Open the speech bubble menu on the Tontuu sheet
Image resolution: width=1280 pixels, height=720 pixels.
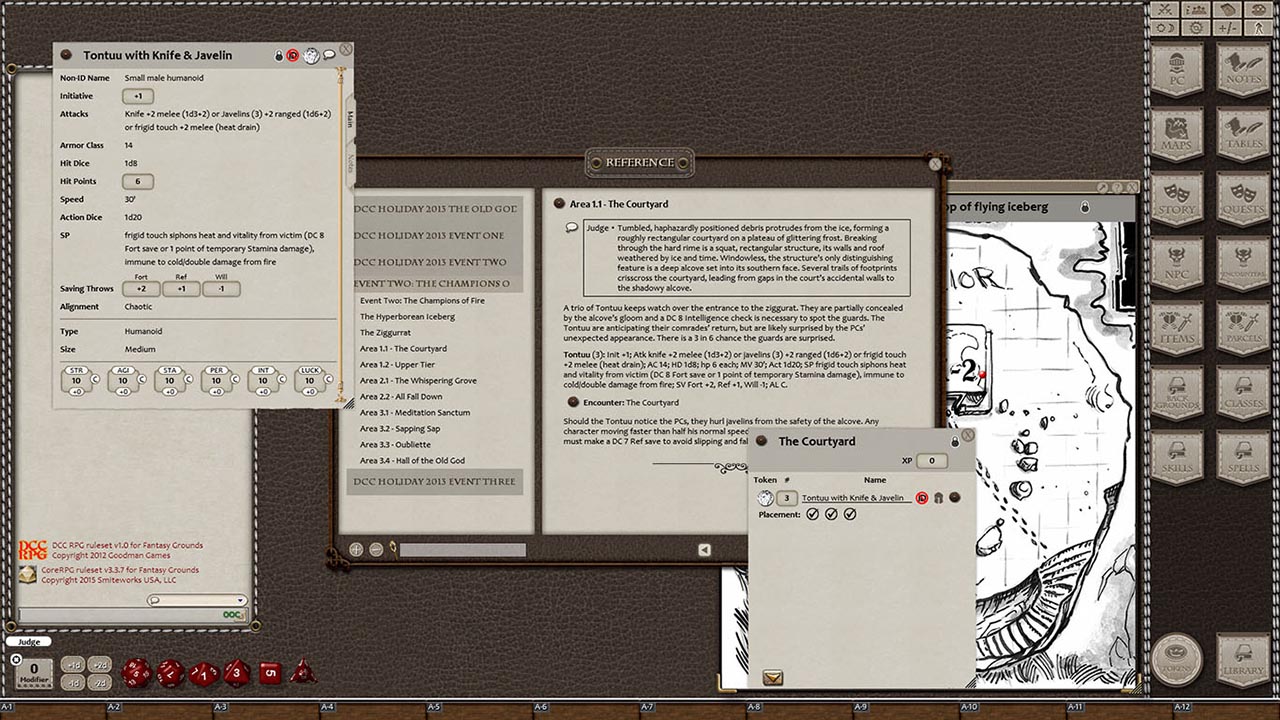coord(329,54)
